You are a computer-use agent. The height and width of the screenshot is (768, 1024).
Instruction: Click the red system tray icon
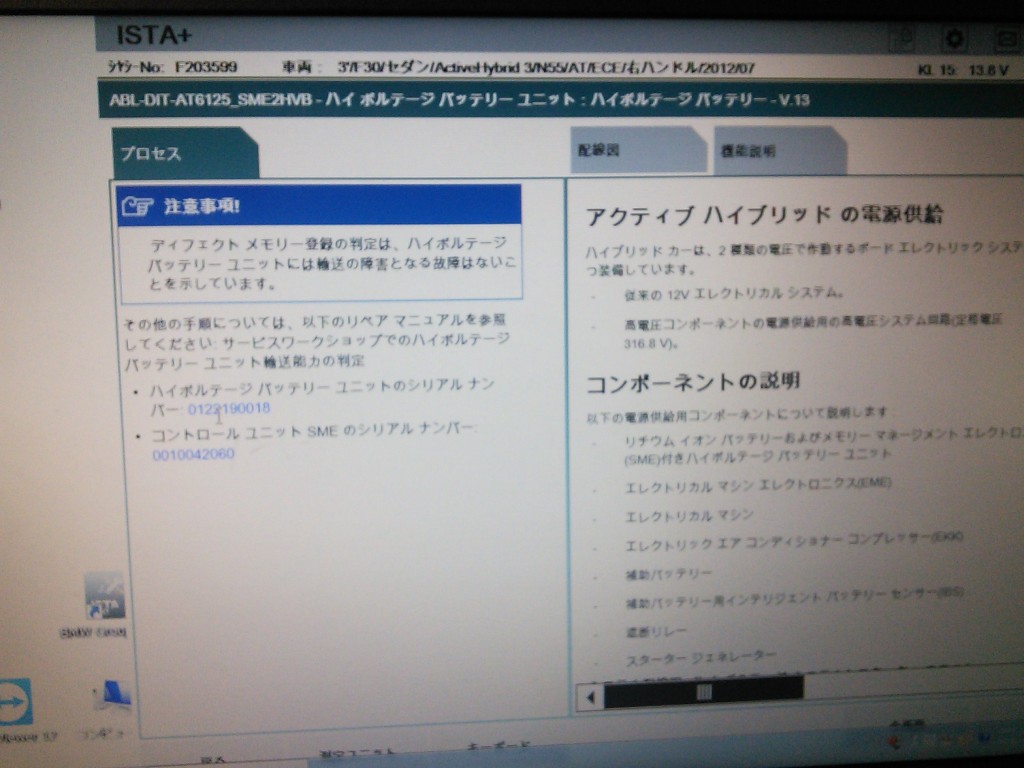click(x=896, y=741)
